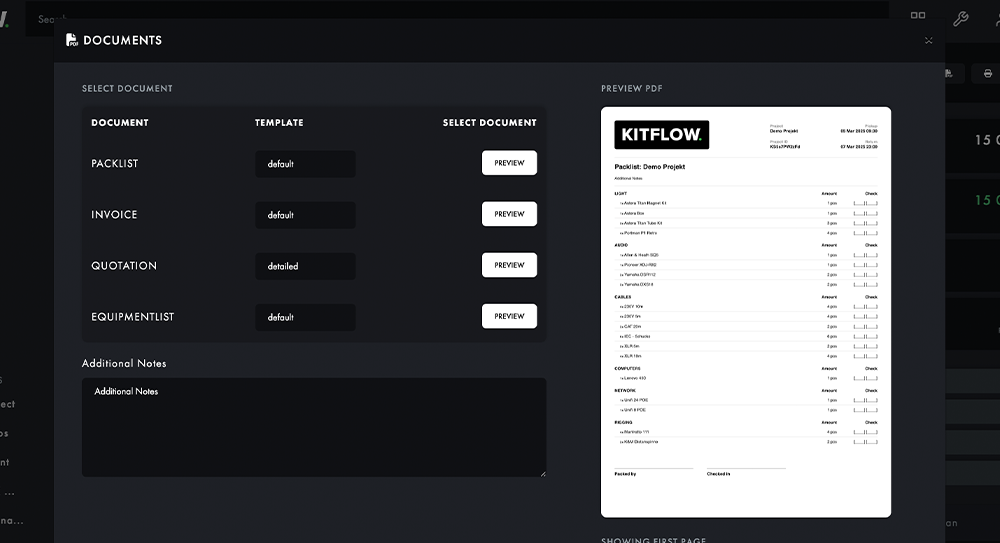This screenshot has height=543, width=1000.
Task: Click the Packlist PDF preview page
Action: click(x=745, y=320)
